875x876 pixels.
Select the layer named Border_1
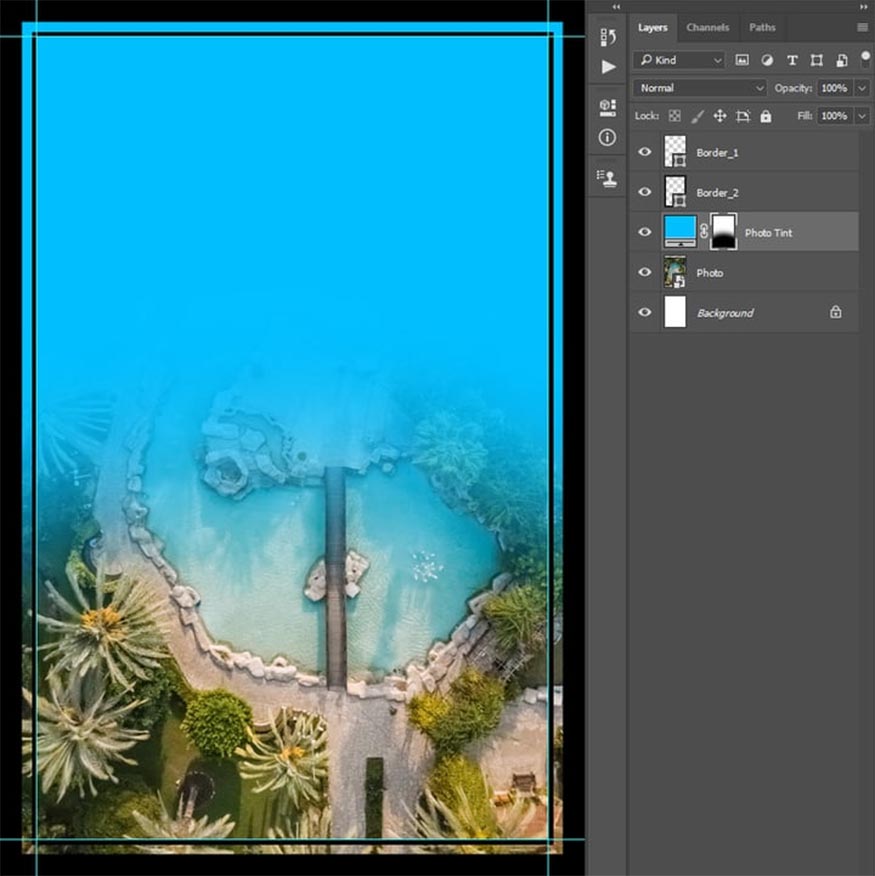(x=717, y=153)
